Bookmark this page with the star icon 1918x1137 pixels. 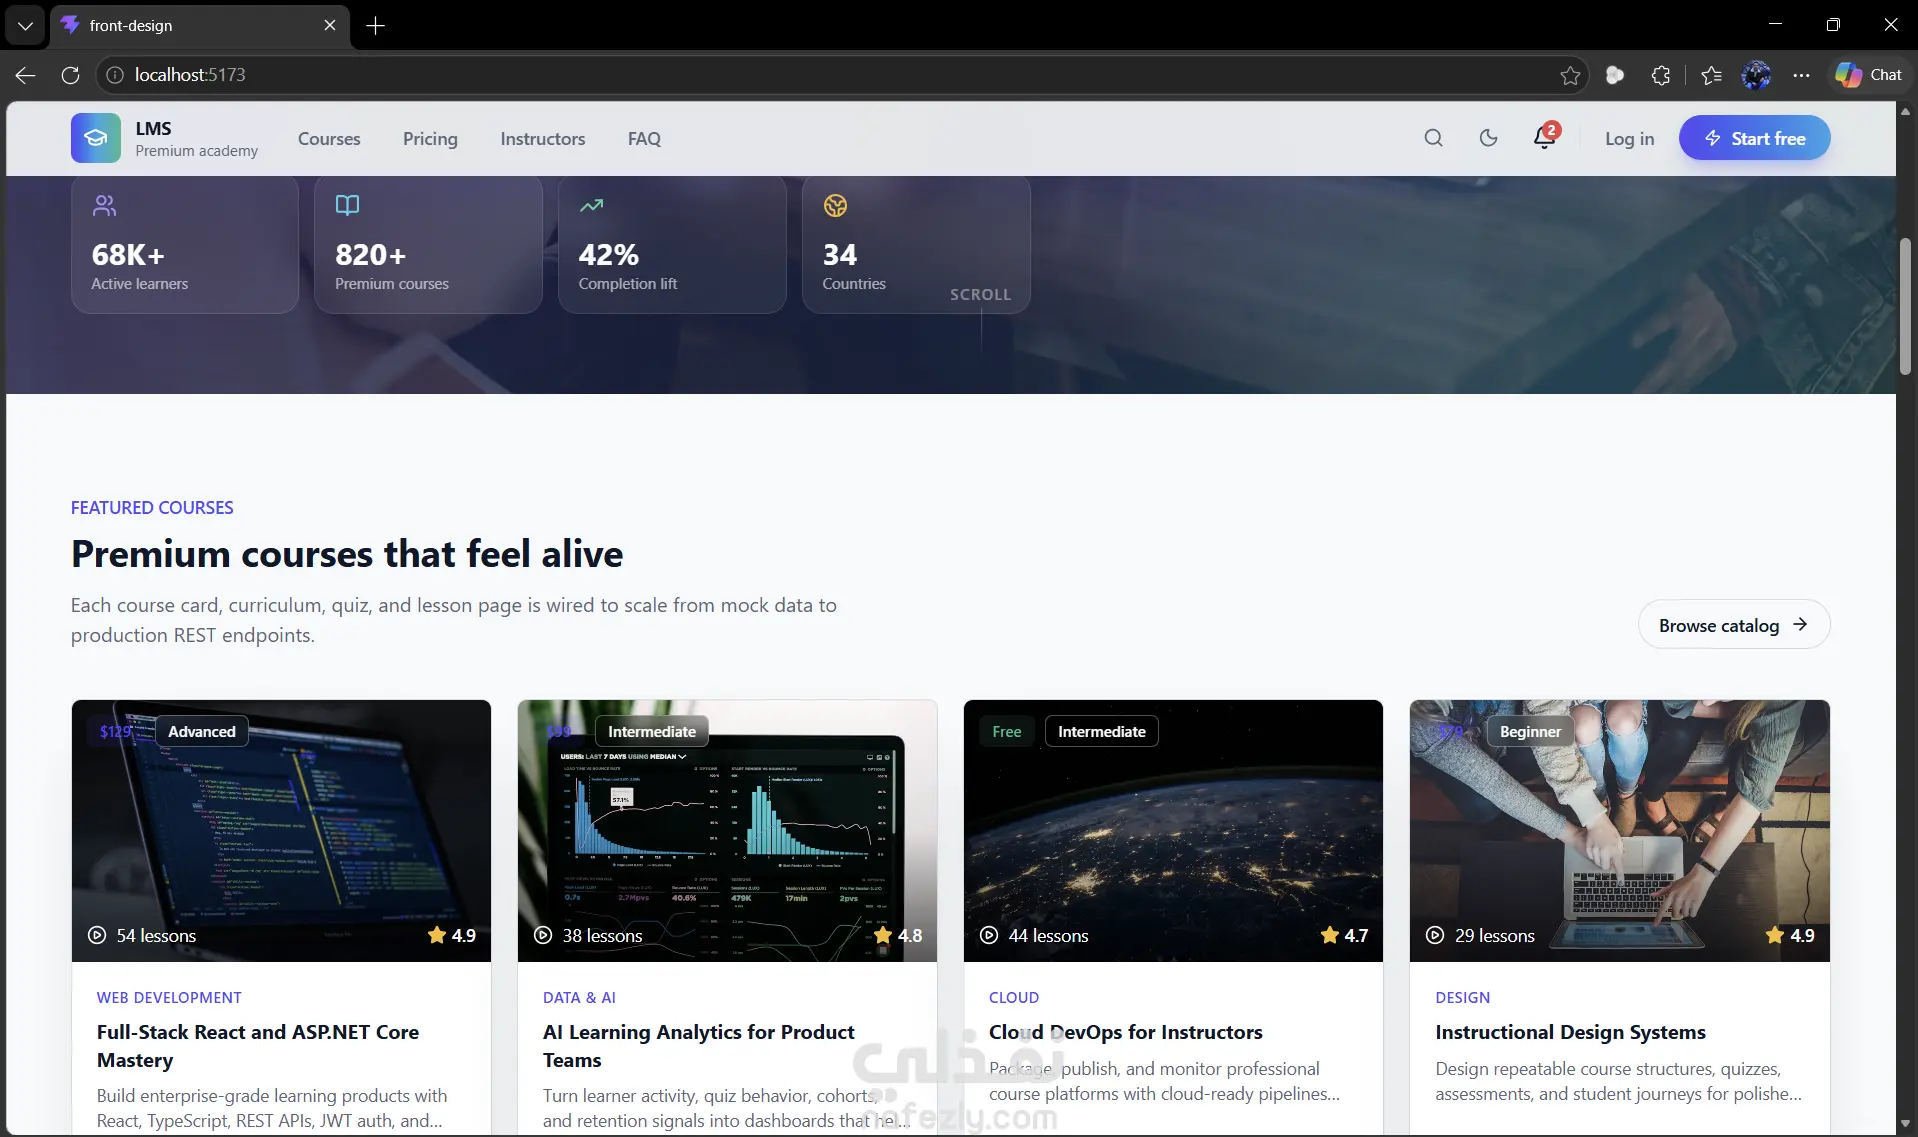tap(1570, 75)
